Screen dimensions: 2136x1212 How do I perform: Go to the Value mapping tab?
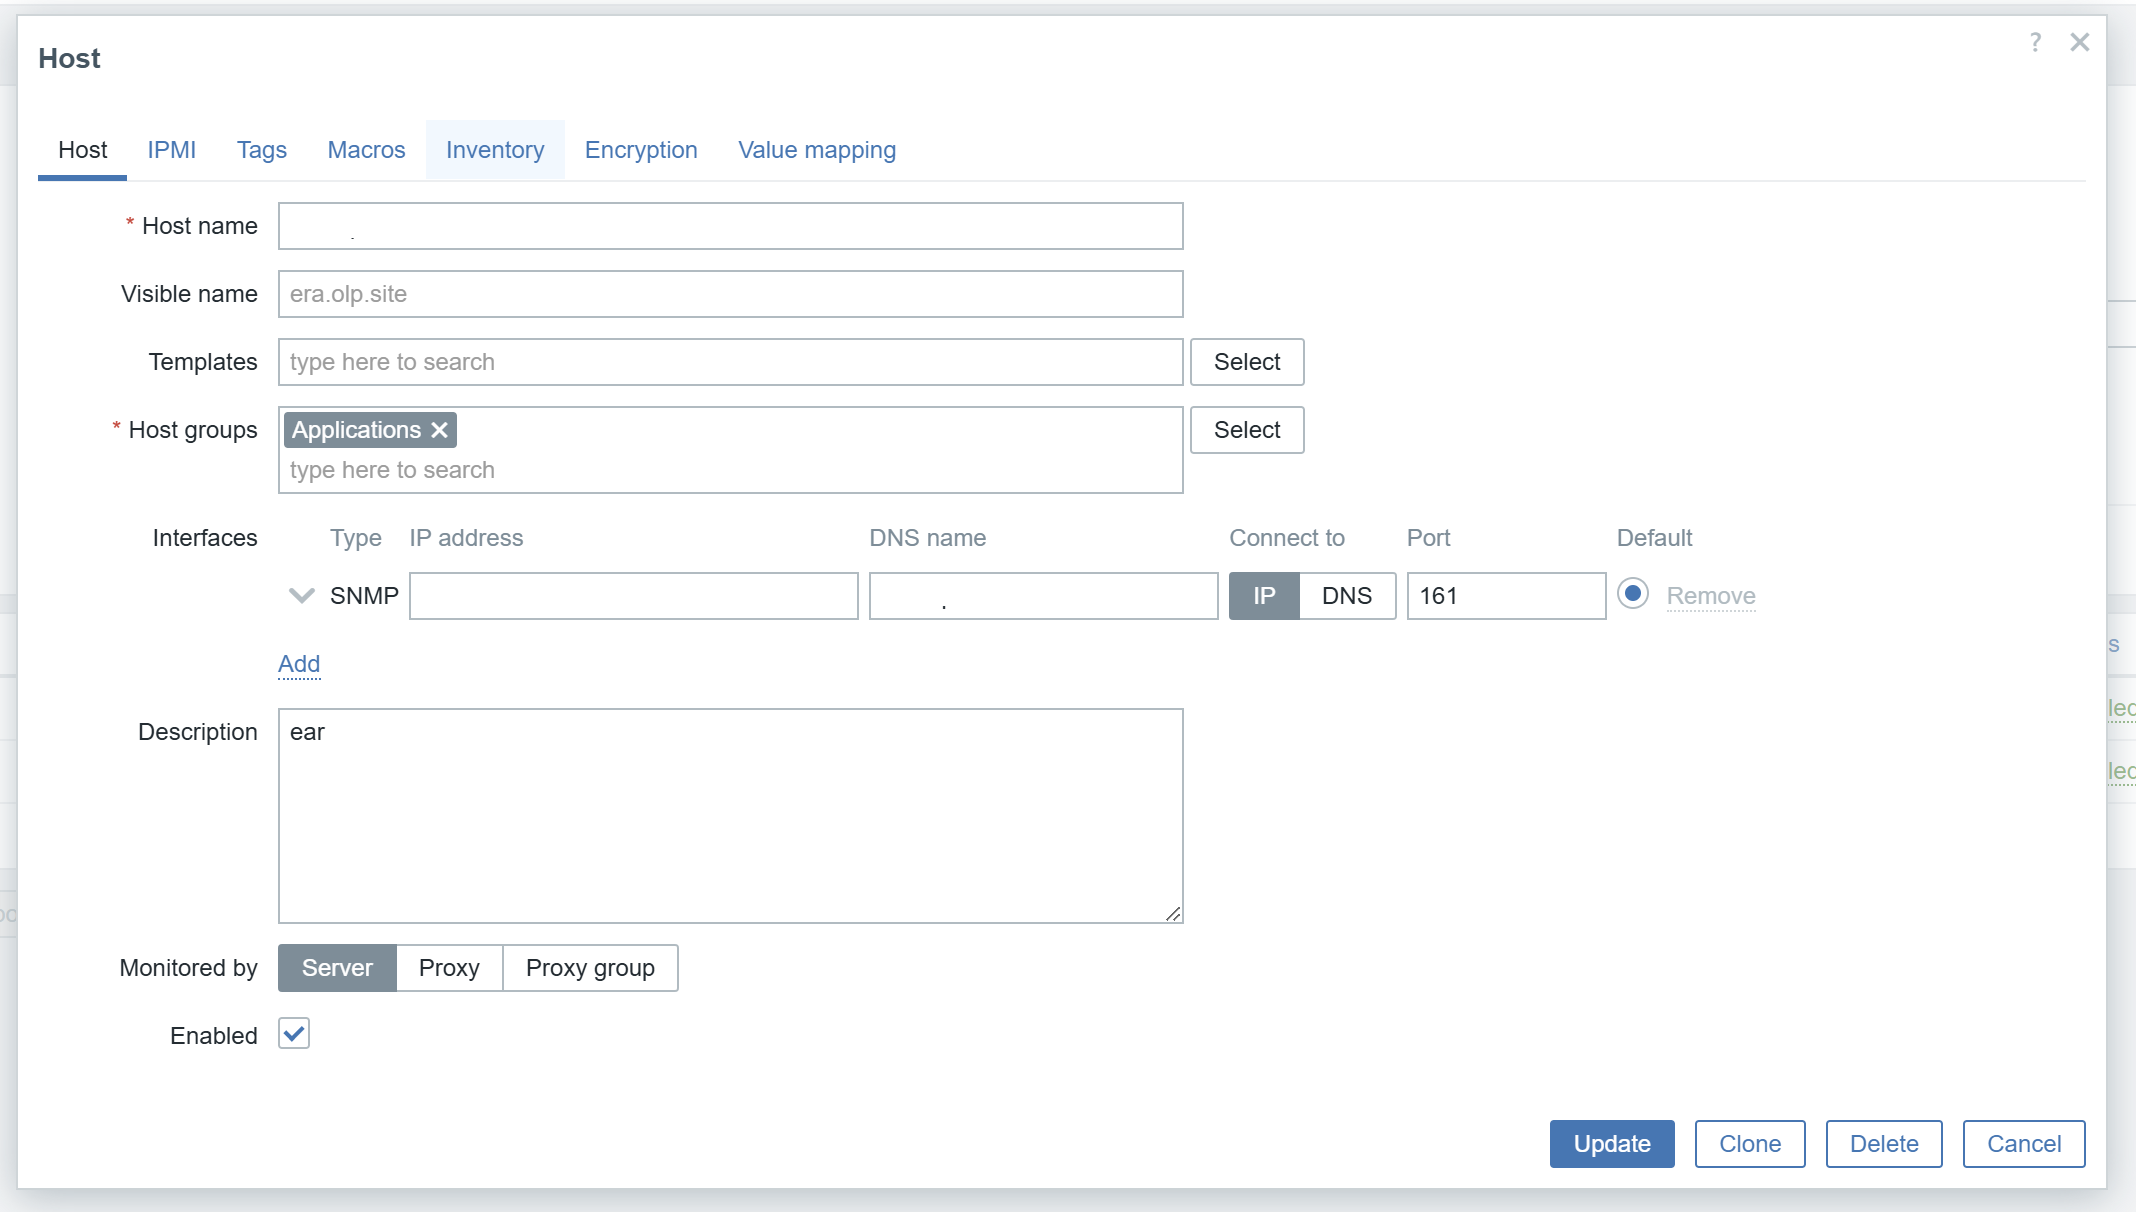[817, 150]
